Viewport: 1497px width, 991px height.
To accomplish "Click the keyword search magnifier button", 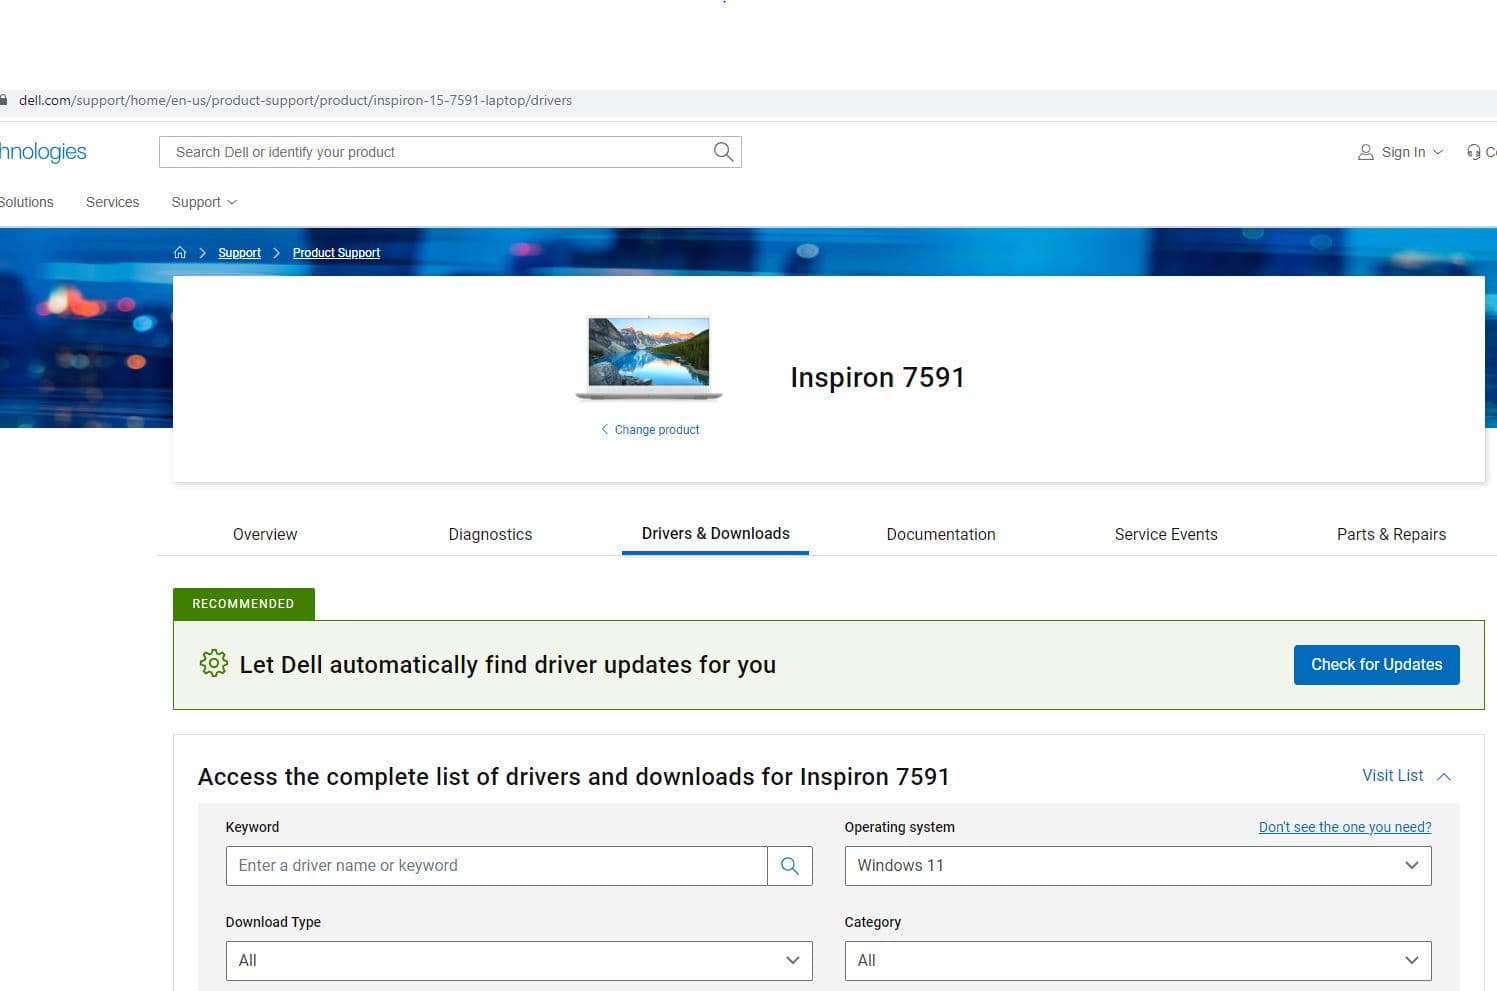I will pyautogui.click(x=789, y=866).
